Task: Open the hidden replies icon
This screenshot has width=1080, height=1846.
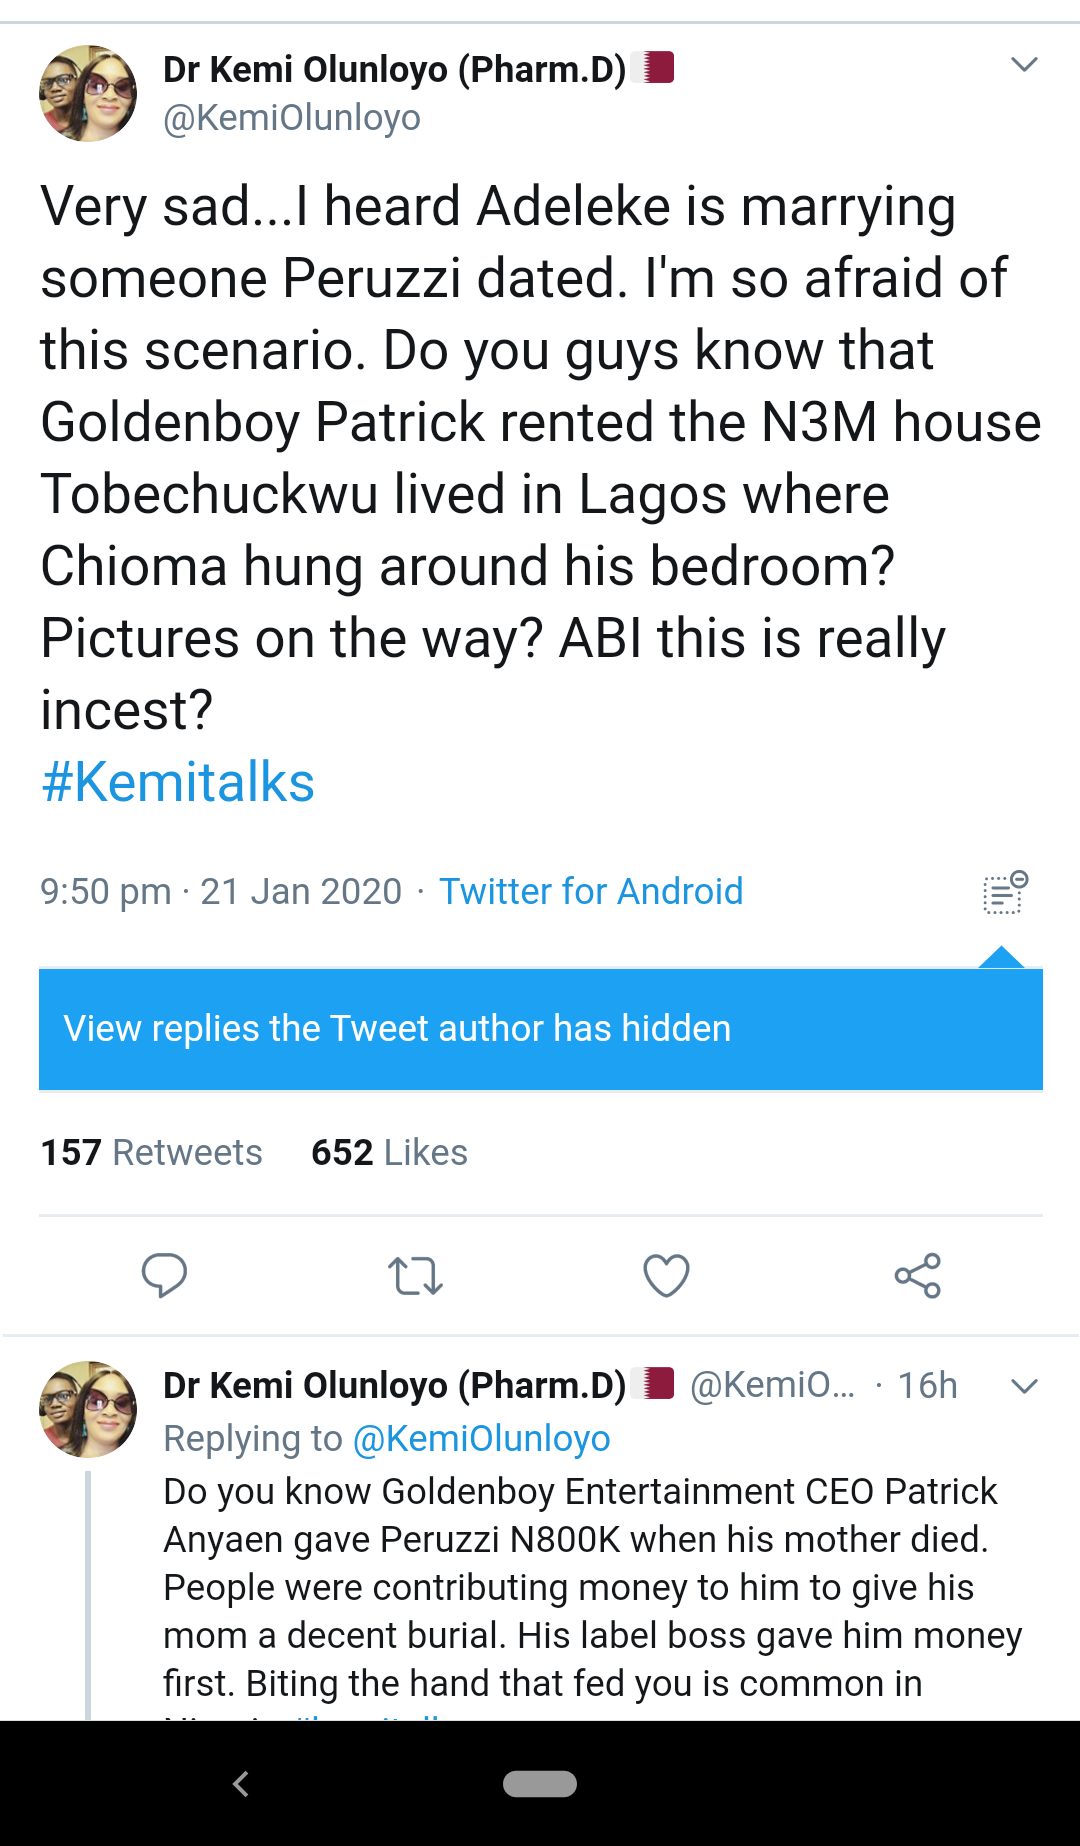Action: tap(1005, 892)
